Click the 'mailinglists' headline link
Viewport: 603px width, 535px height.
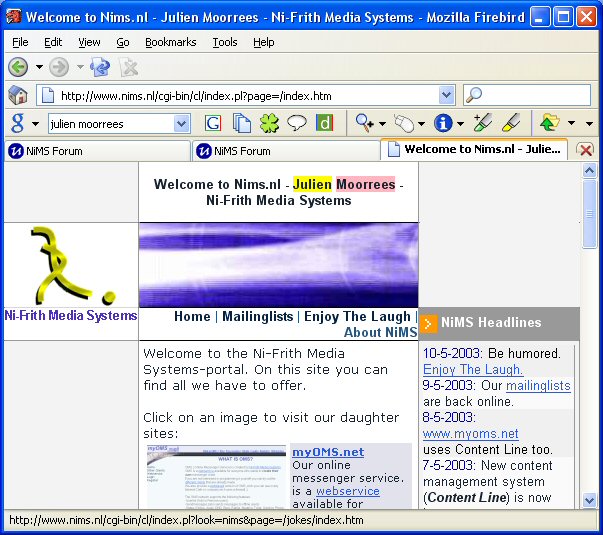[x=538, y=385]
